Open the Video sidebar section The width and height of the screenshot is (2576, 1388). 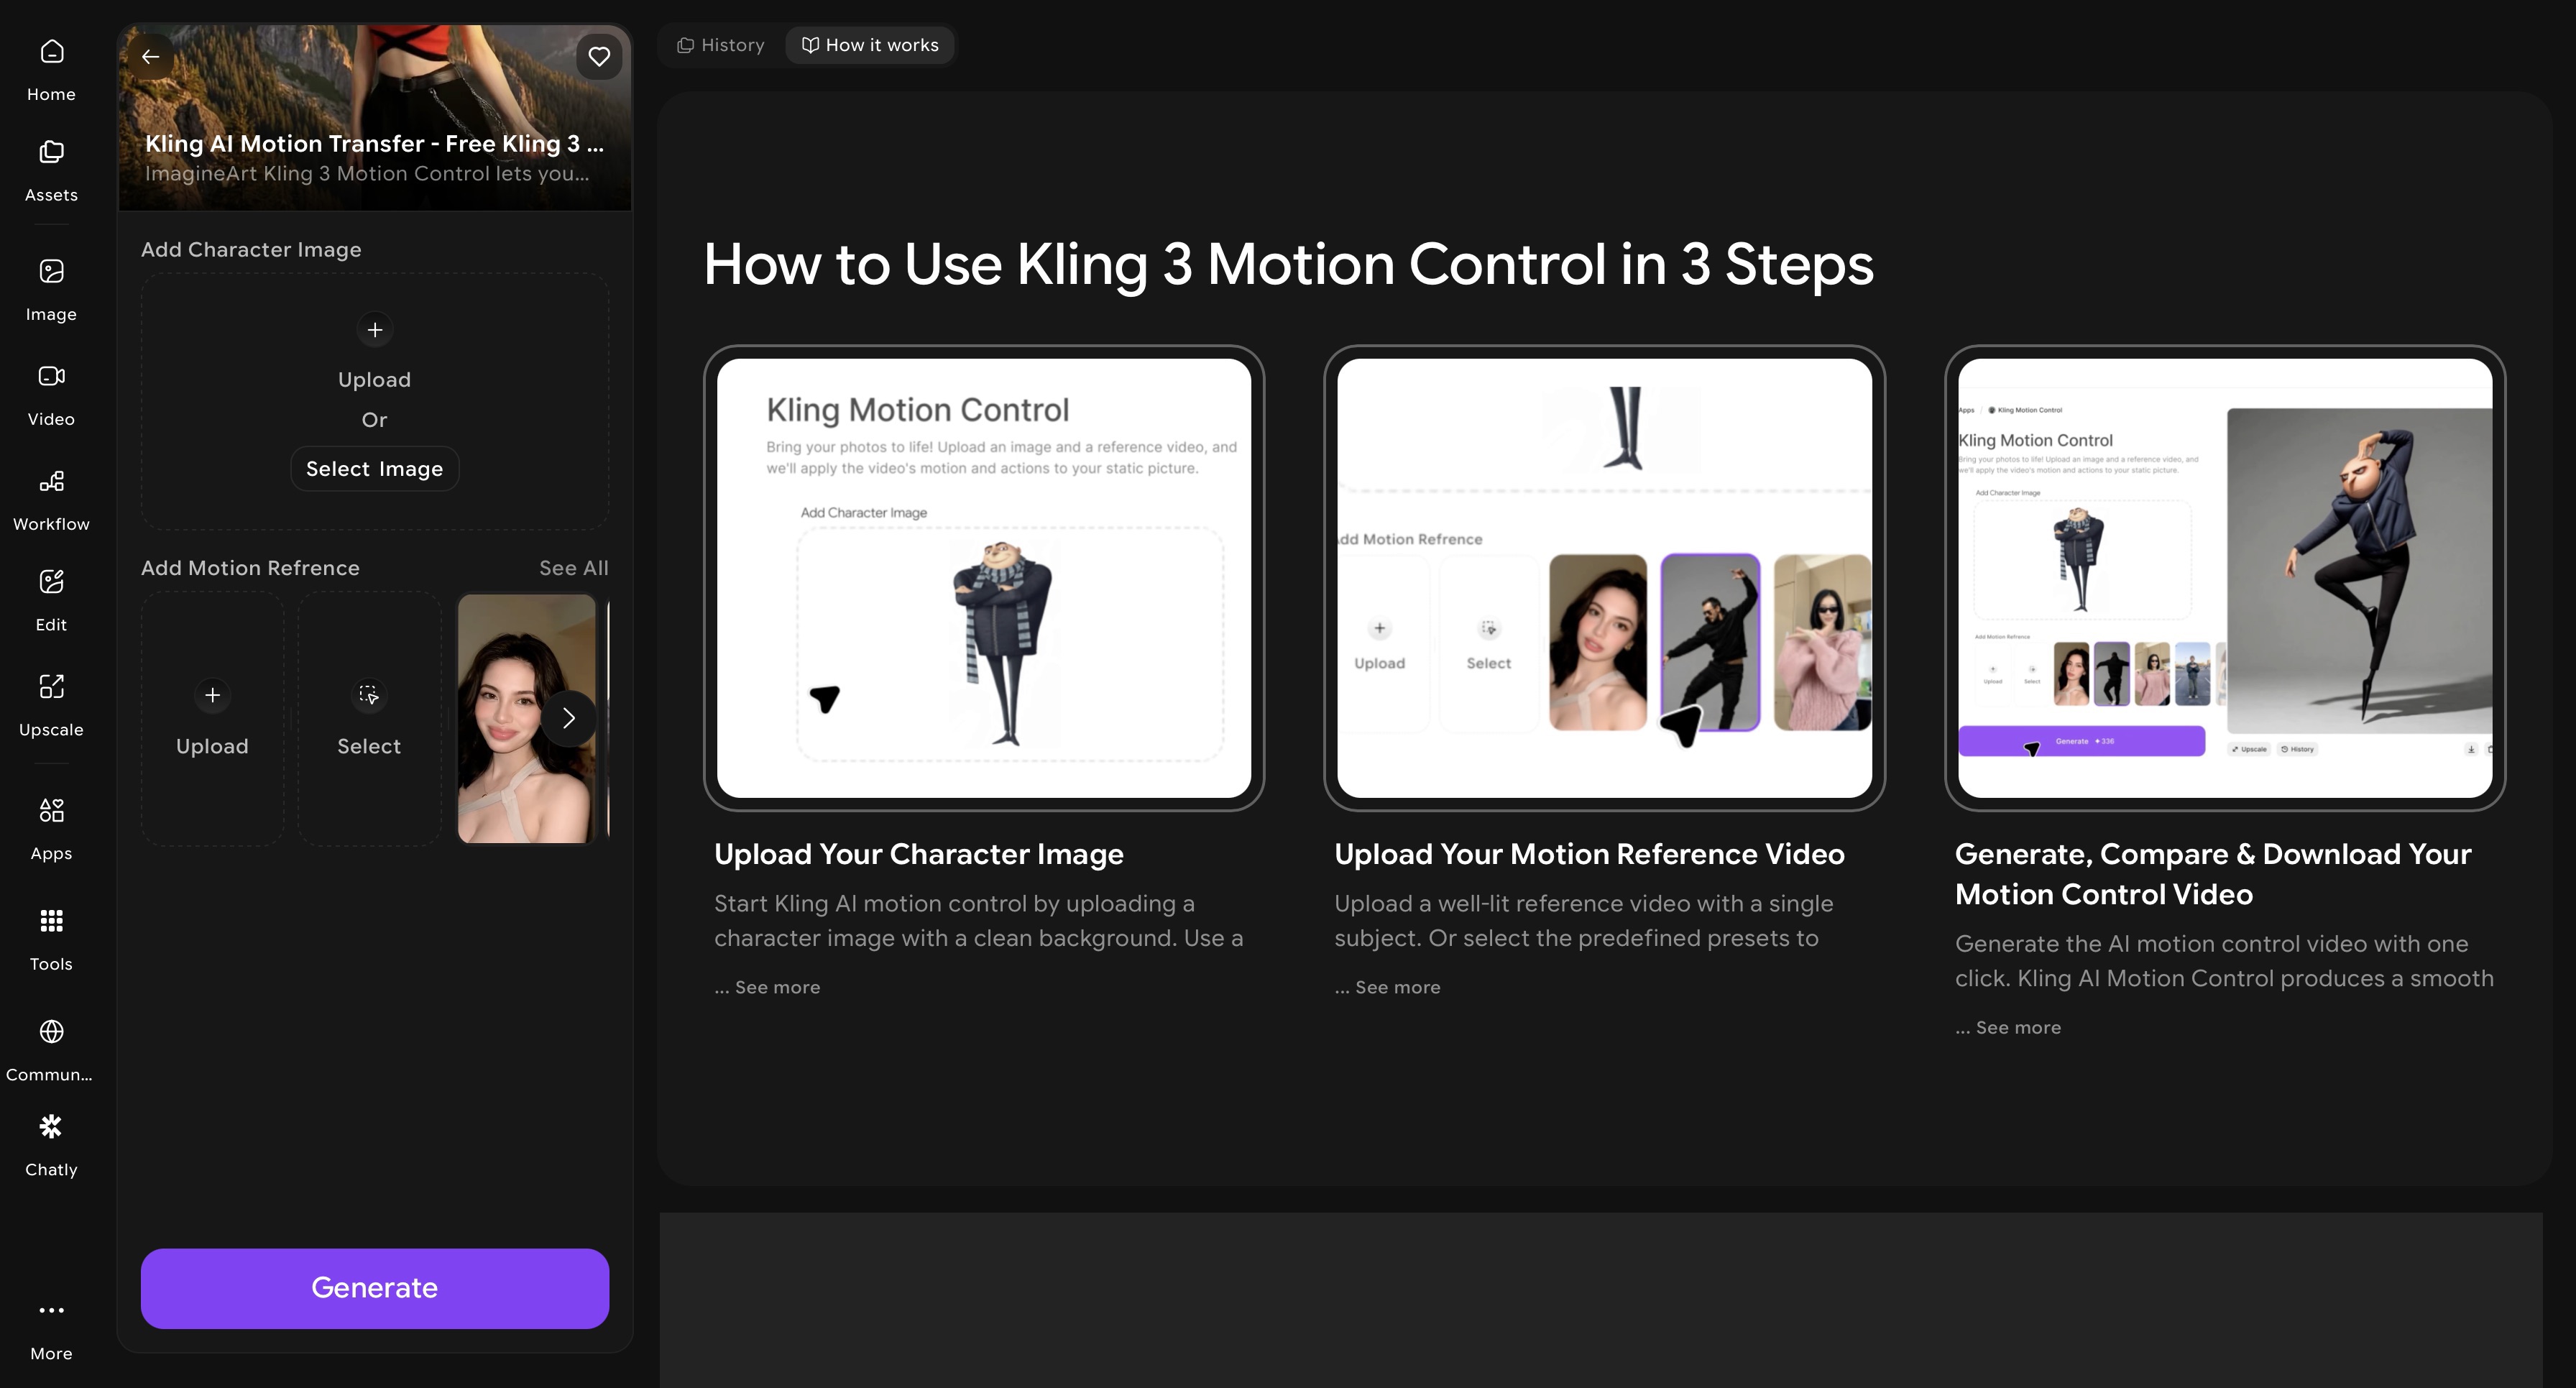51,394
